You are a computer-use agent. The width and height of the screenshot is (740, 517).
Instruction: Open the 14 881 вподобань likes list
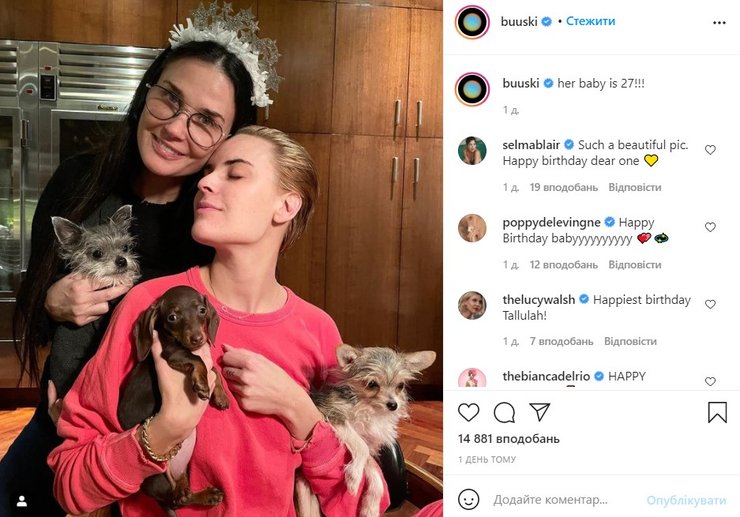[509, 438]
